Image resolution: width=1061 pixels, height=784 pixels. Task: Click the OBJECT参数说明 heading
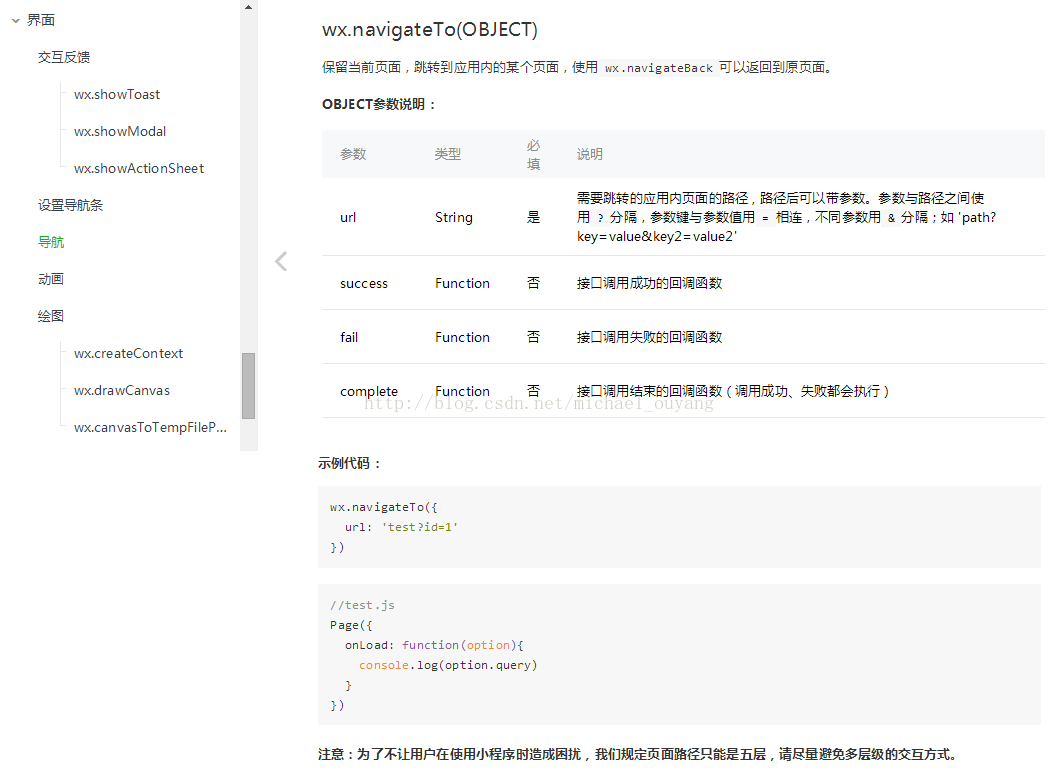coord(379,104)
